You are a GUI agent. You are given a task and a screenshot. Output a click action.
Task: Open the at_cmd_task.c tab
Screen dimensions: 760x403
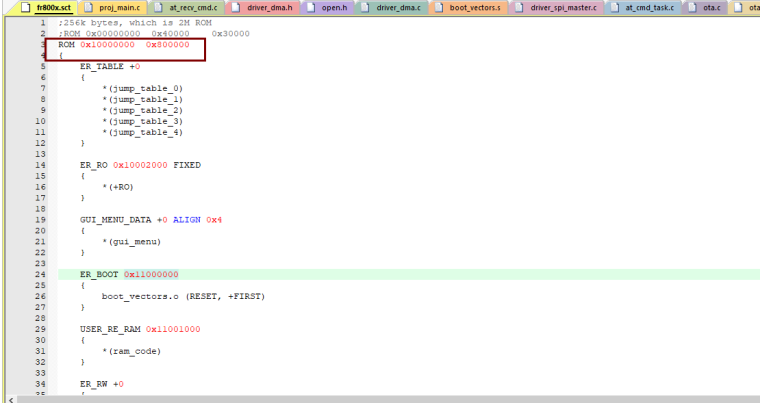pyautogui.click(x=643, y=7)
